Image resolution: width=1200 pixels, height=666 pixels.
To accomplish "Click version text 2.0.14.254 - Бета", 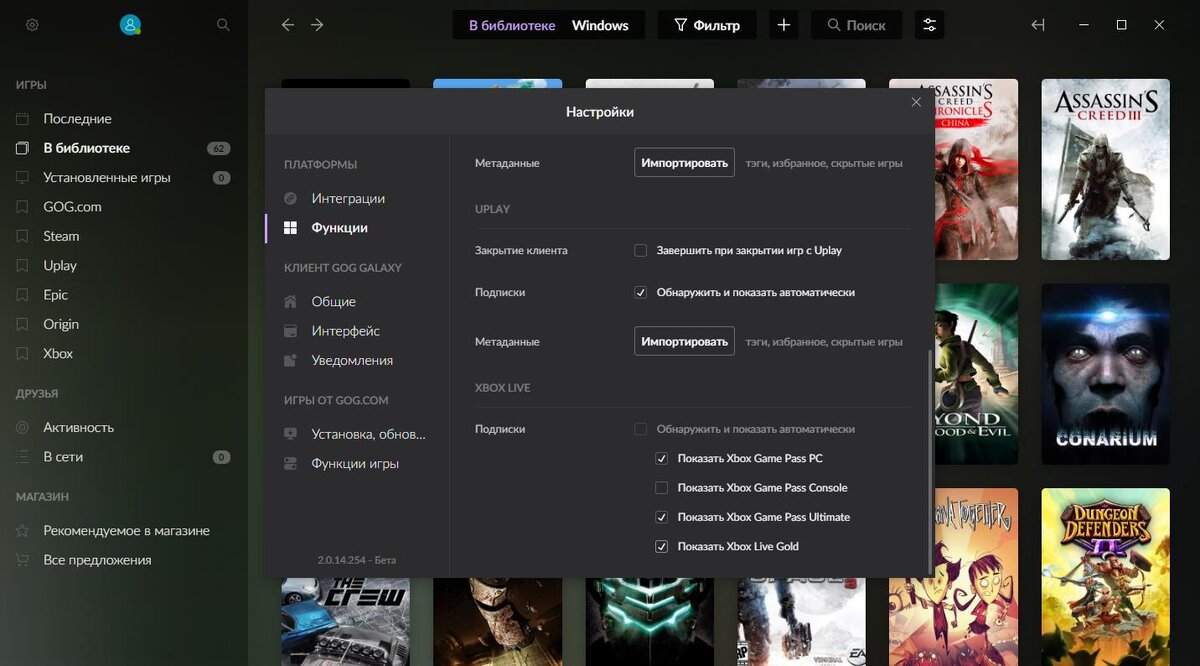I will [357, 560].
